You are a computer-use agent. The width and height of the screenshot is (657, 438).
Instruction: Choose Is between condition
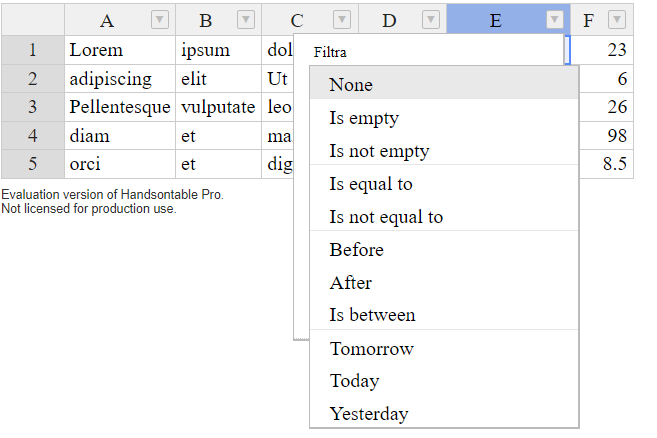tap(444, 315)
